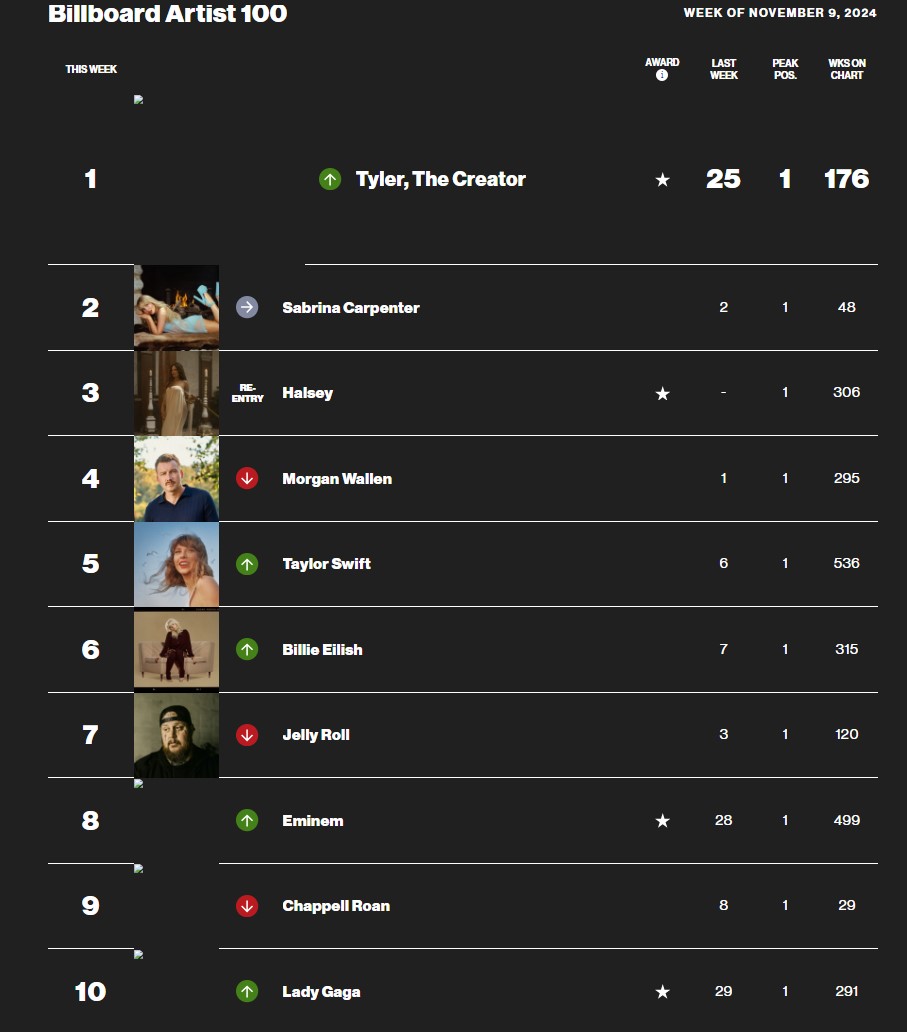907x1032 pixels.
Task: Open Tyler, The Creator's artist page
Action: coord(440,180)
